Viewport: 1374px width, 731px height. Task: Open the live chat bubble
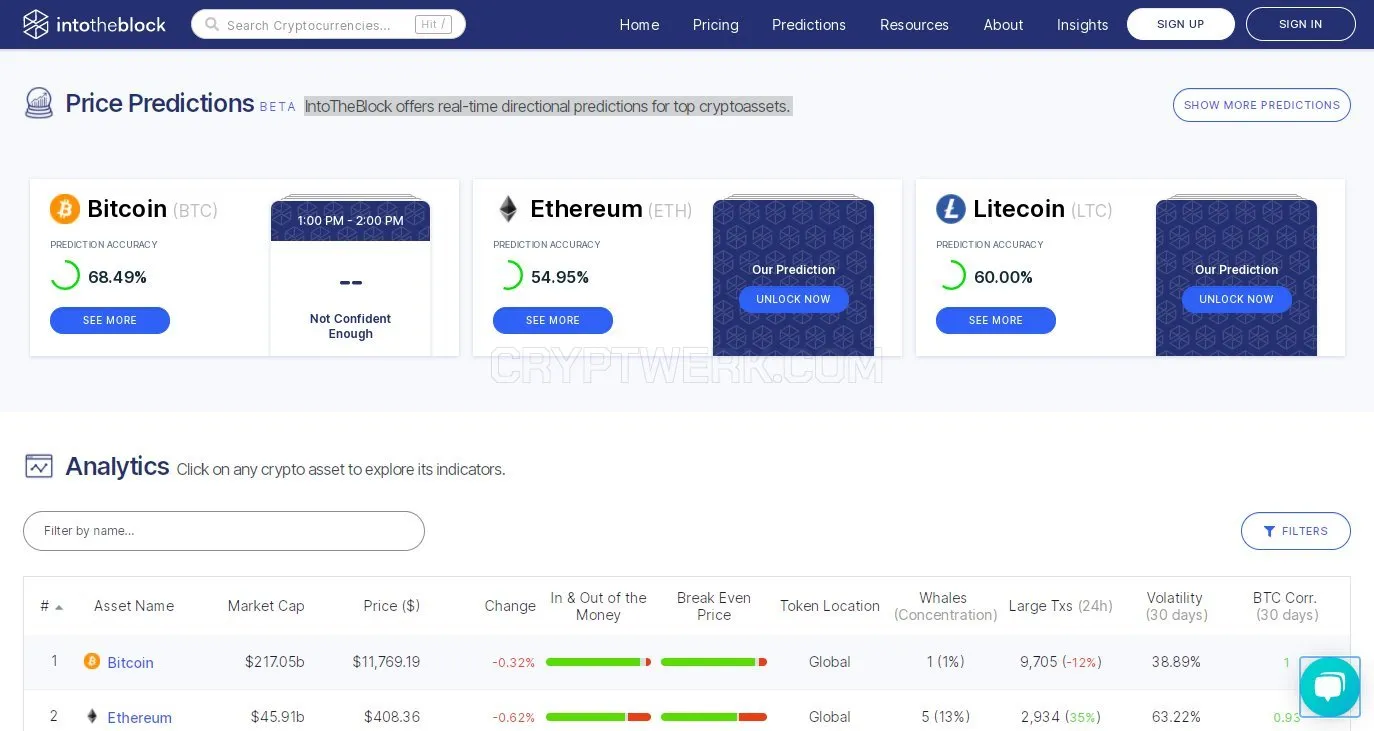pos(1330,687)
